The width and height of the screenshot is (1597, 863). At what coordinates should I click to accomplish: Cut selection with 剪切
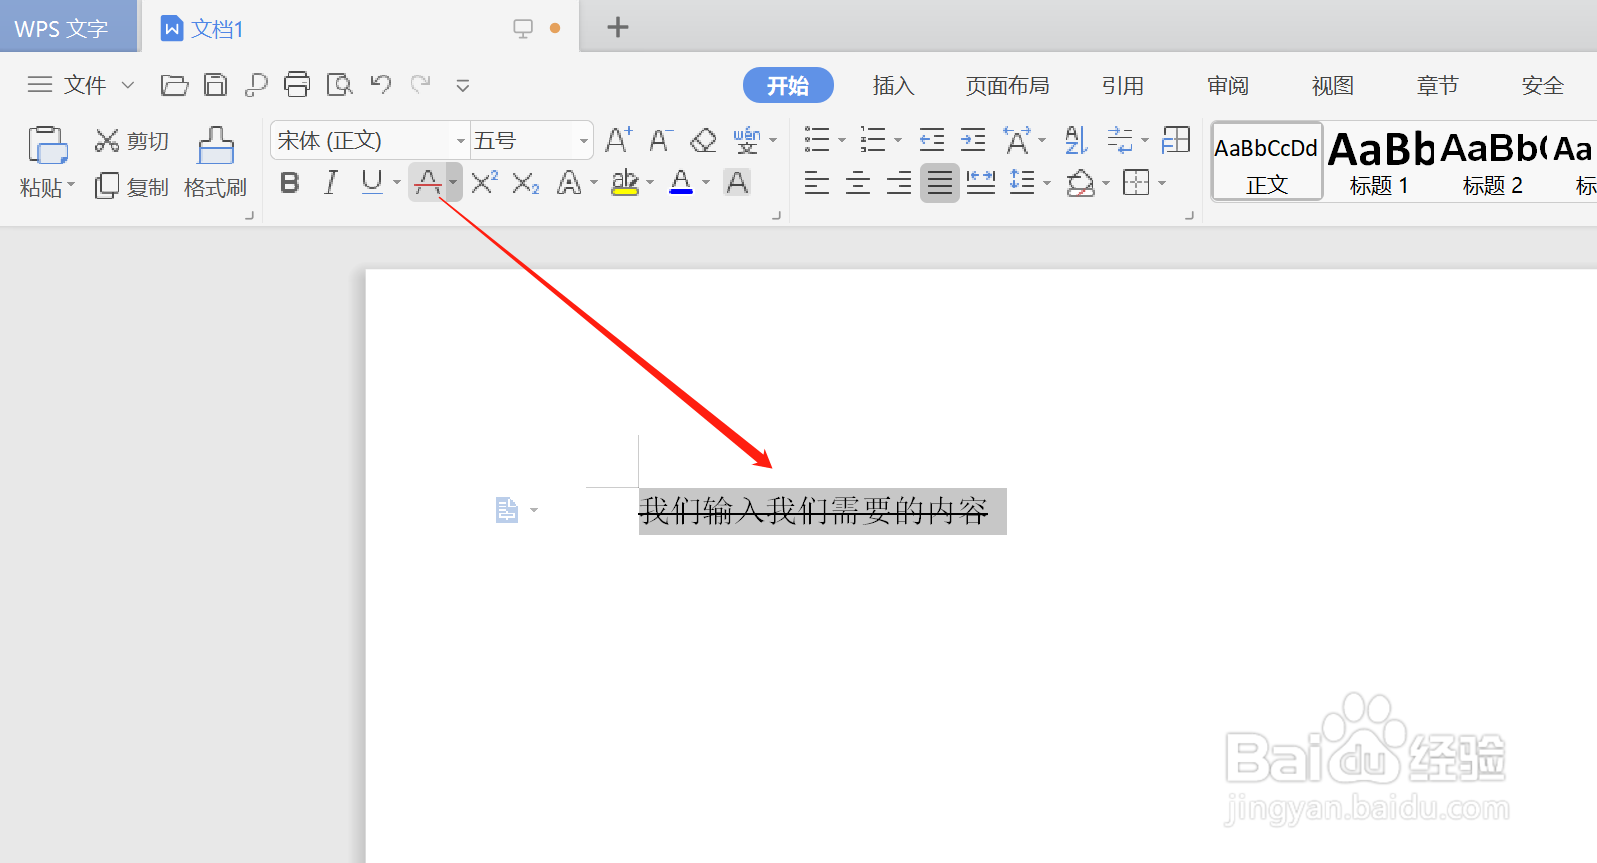point(131,141)
